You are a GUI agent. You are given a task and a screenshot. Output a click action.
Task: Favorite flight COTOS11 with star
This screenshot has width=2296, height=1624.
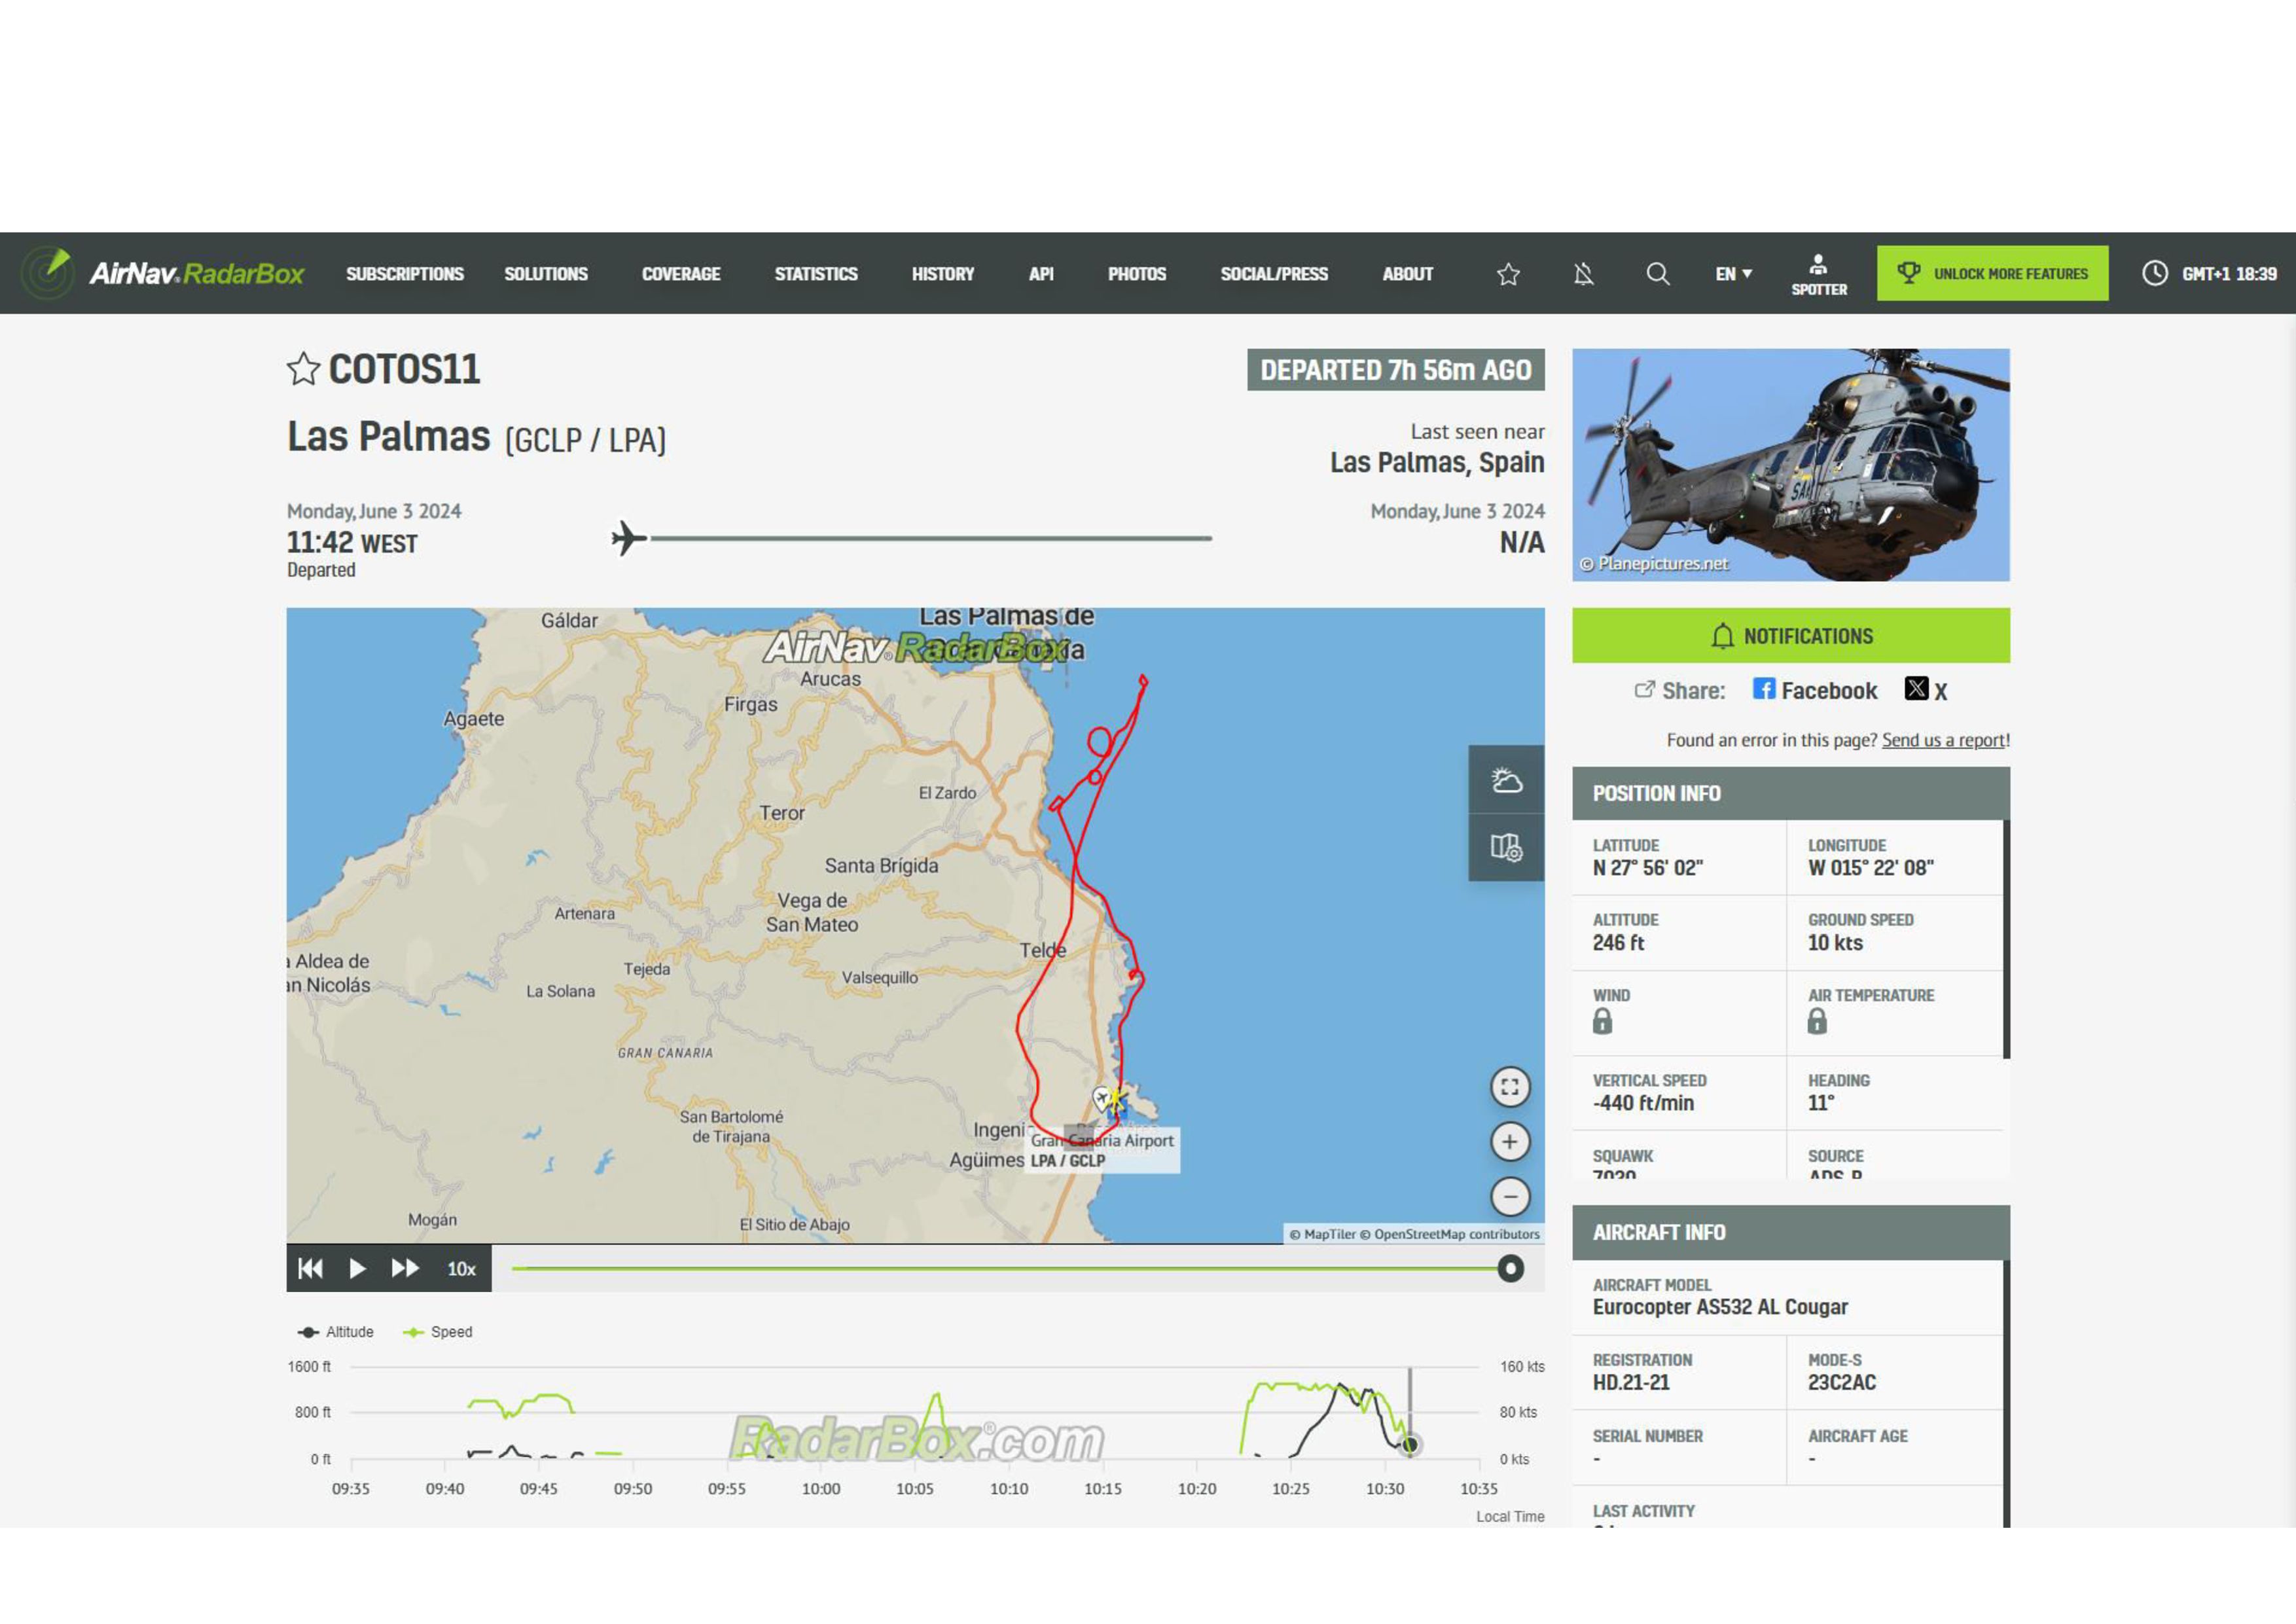coord(303,369)
